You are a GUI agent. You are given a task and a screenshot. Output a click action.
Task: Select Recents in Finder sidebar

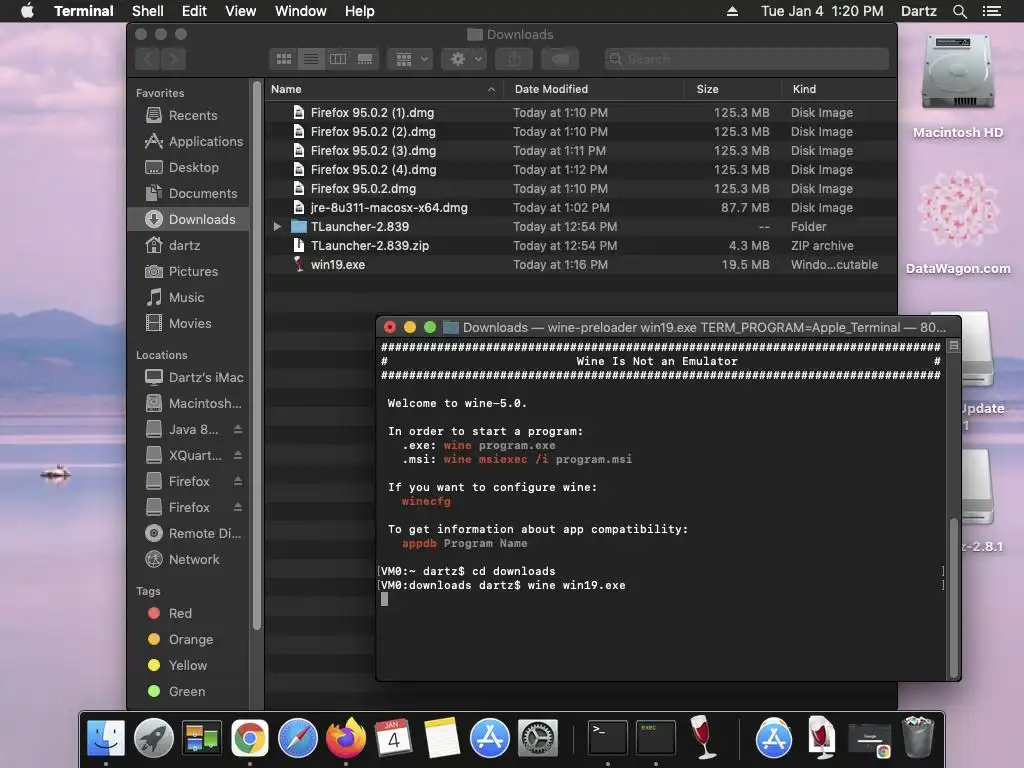coord(189,116)
